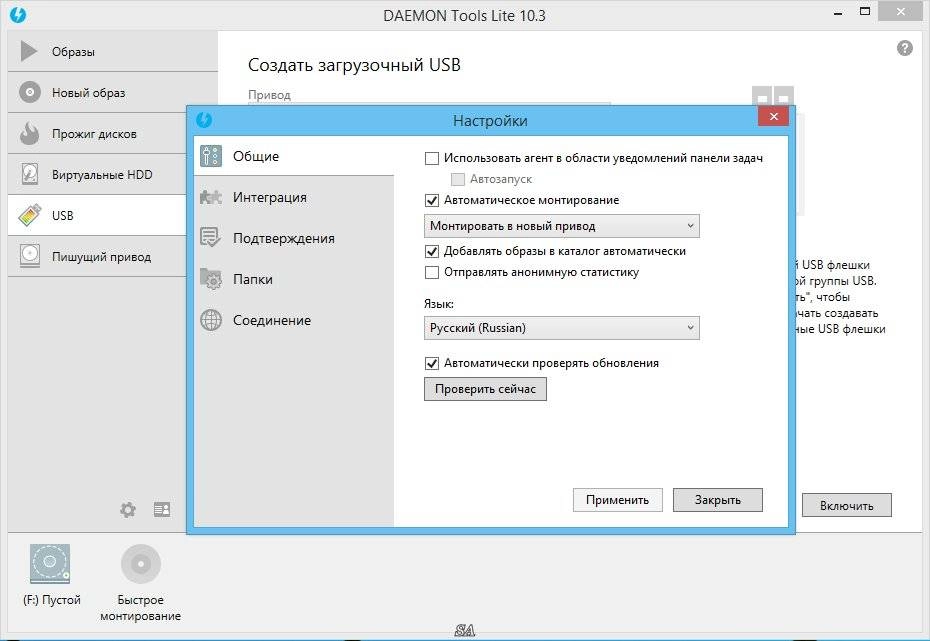Click the Язык: label
Viewport: 930px width, 641px height.
pos(439,304)
